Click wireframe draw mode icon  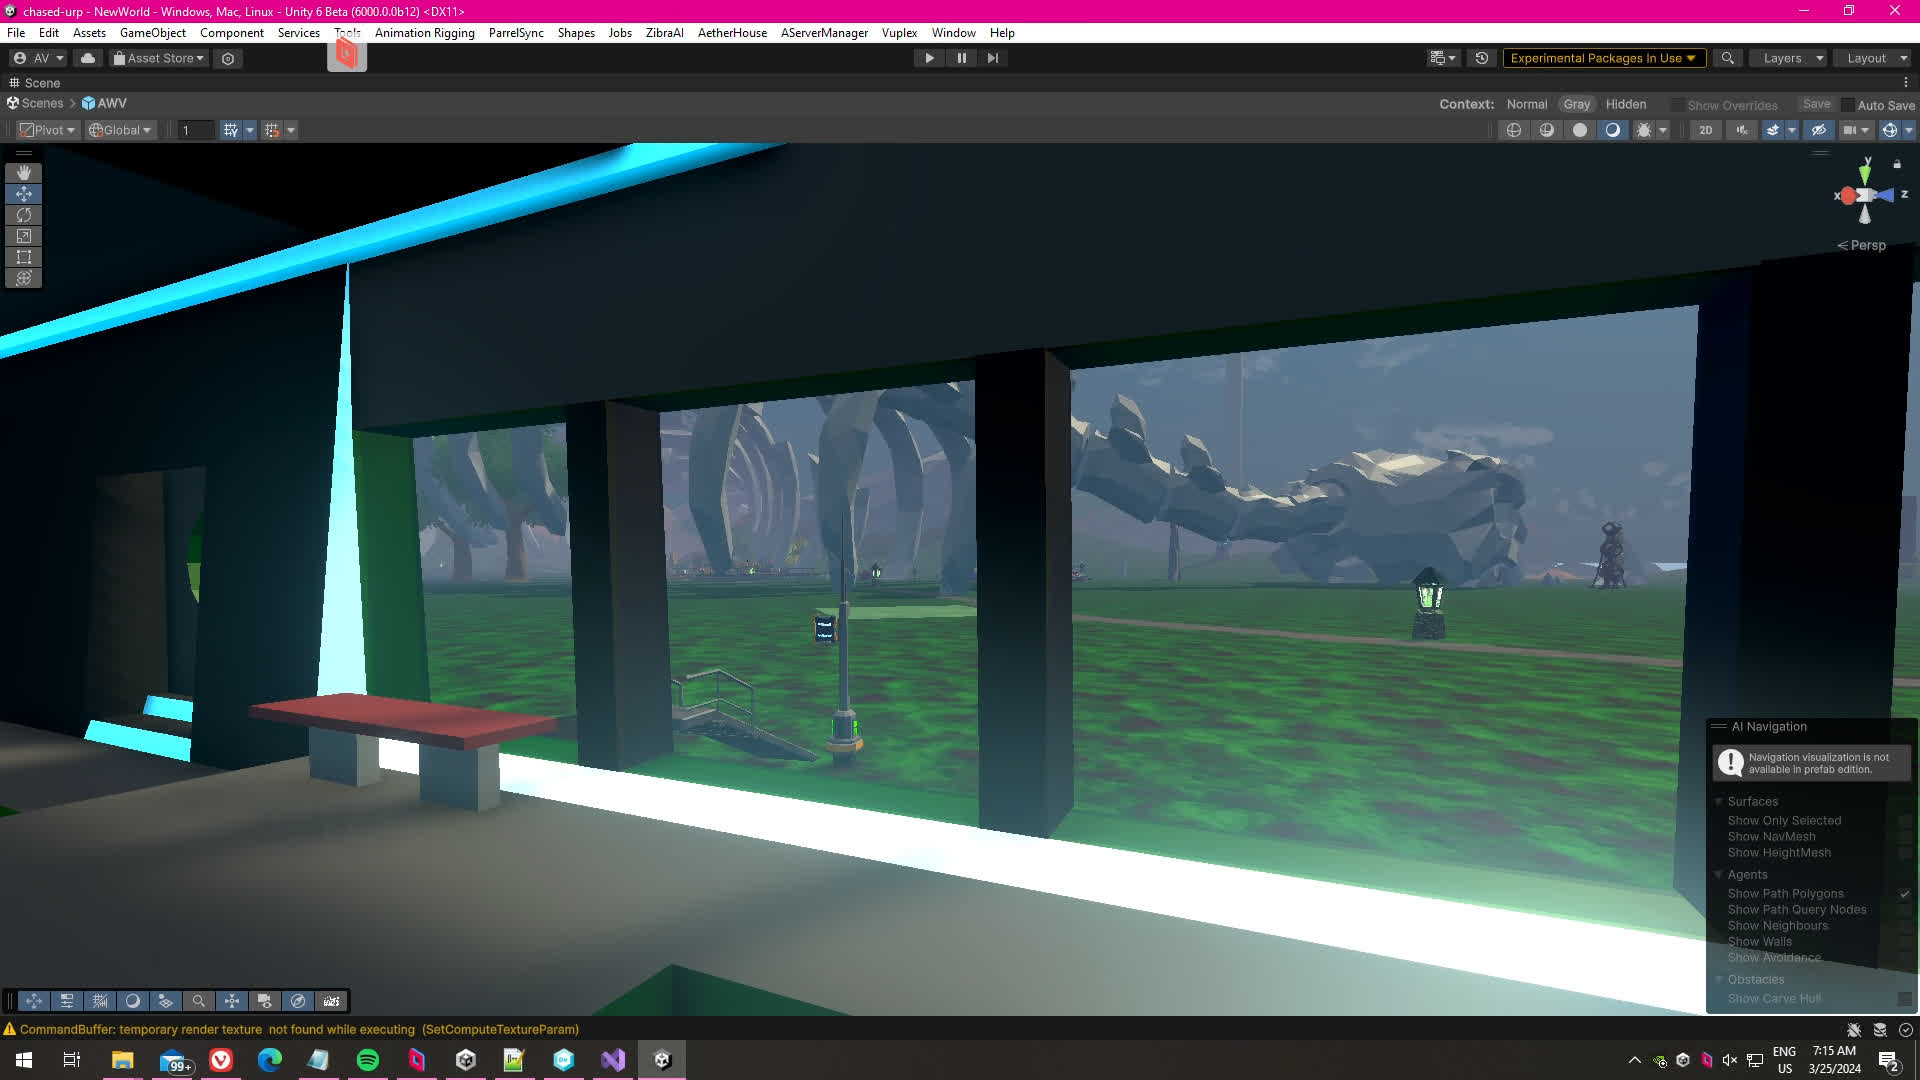(x=1514, y=130)
